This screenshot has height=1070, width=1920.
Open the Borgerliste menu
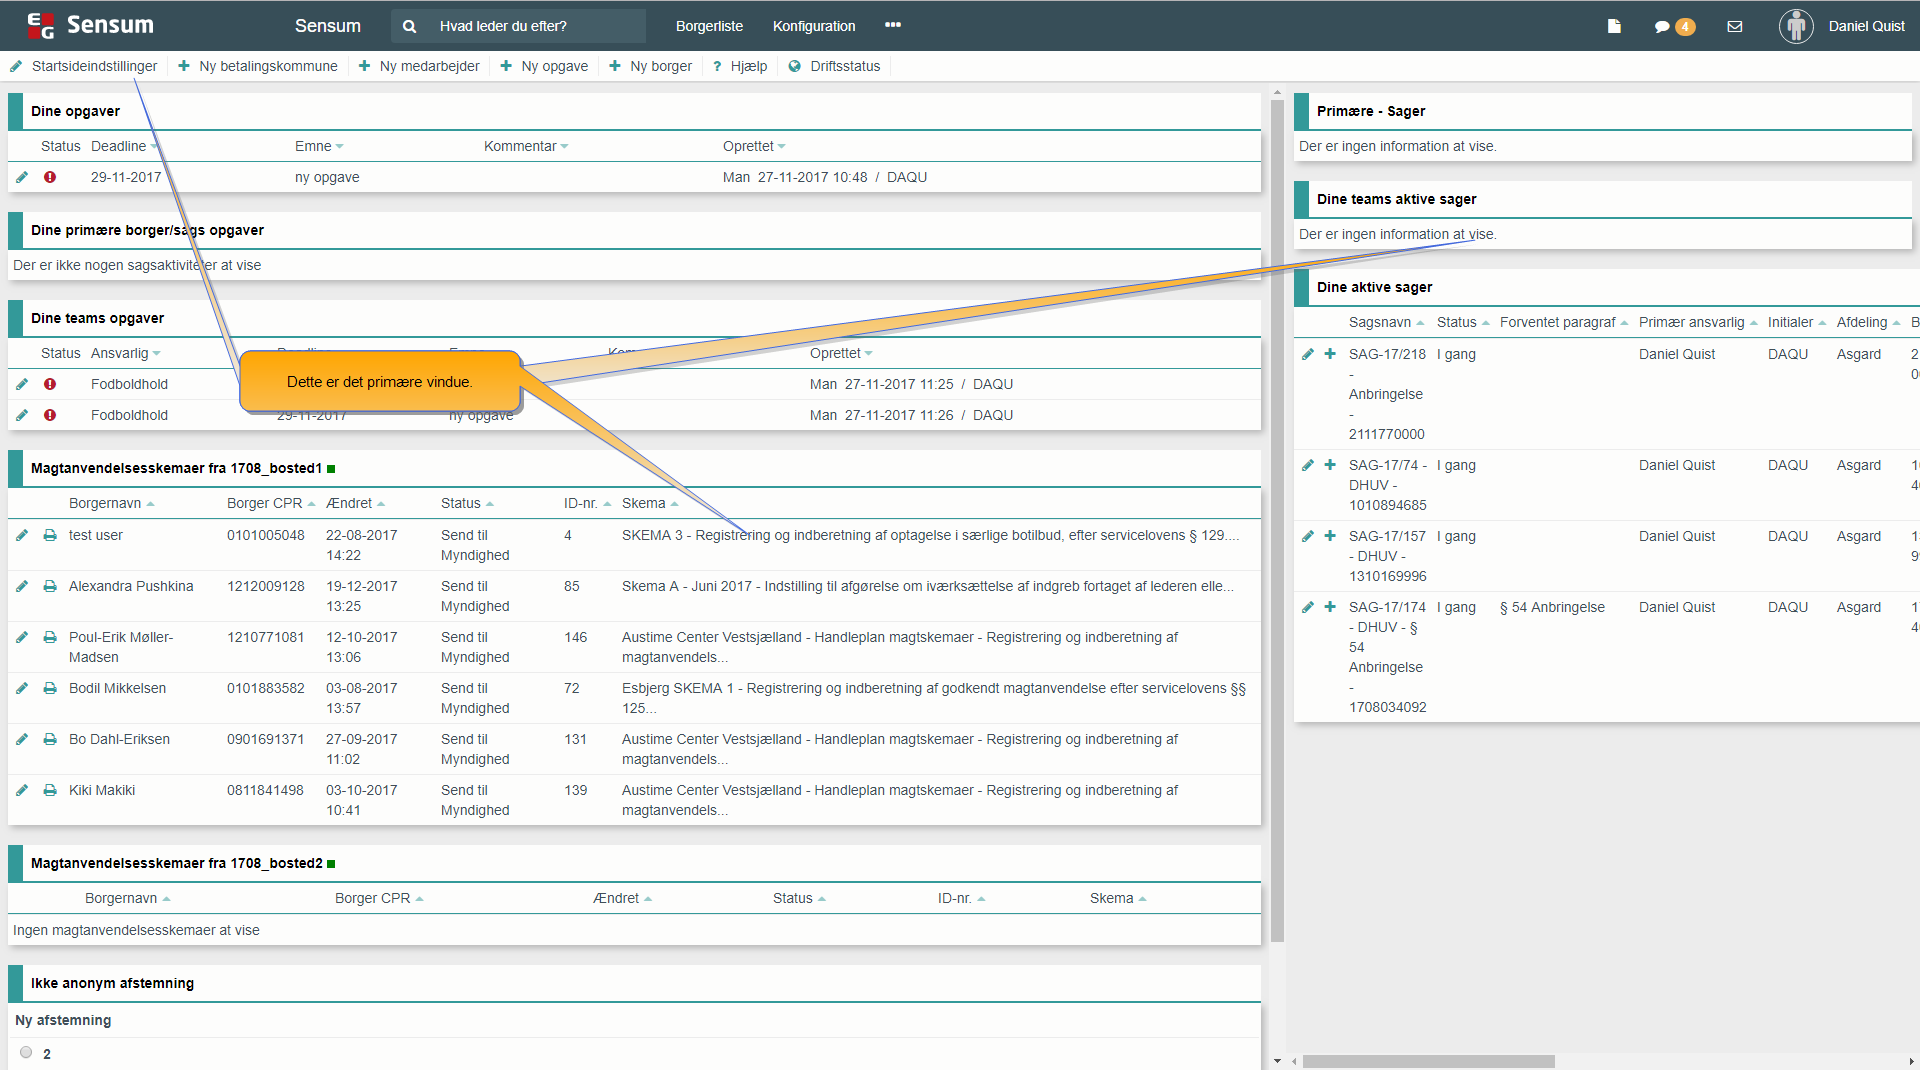click(709, 26)
